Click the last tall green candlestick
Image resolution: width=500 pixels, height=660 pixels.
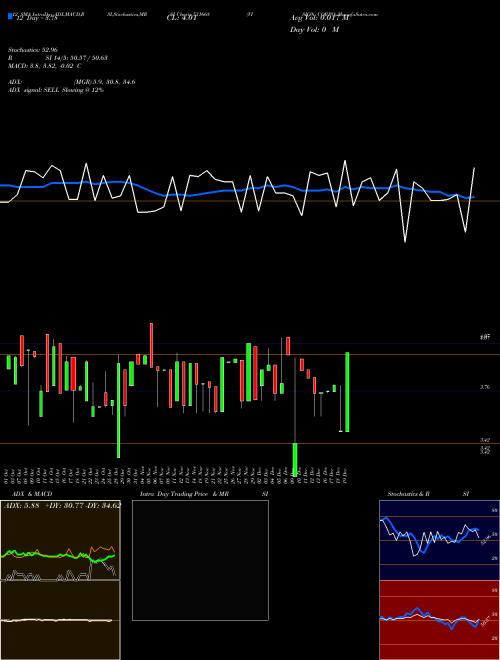click(x=347, y=392)
